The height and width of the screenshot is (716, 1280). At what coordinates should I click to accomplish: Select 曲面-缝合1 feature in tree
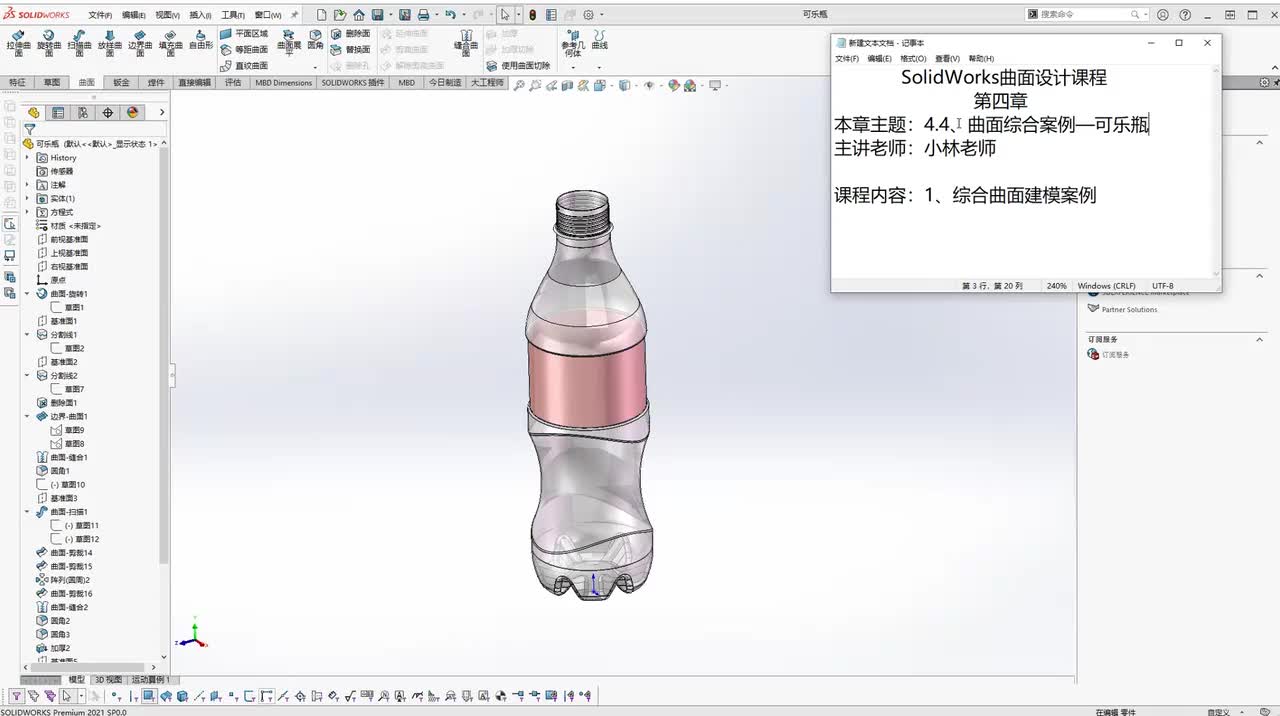[x=62, y=457]
